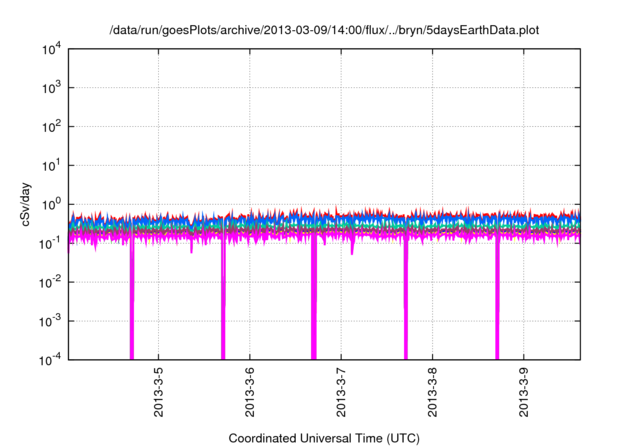Click the 10^4 y-axis tick label
Image resolution: width=640 pixels, height=448 pixels.
[51, 49]
